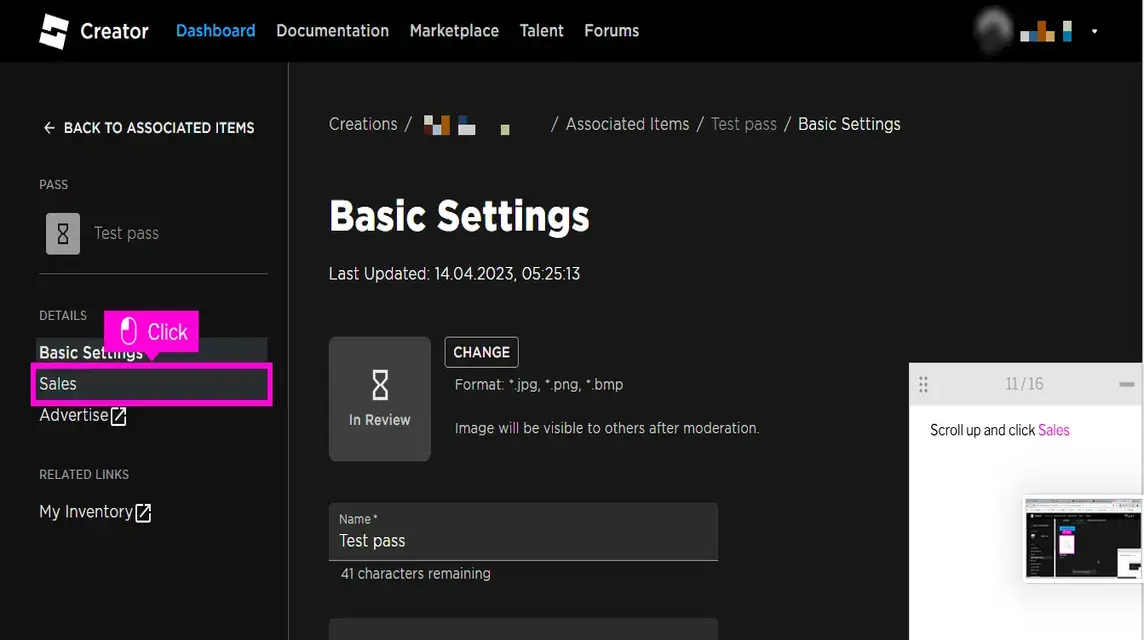This screenshot has width=1144, height=640.
Task: Click the profile avatar icon
Action: 992,30
